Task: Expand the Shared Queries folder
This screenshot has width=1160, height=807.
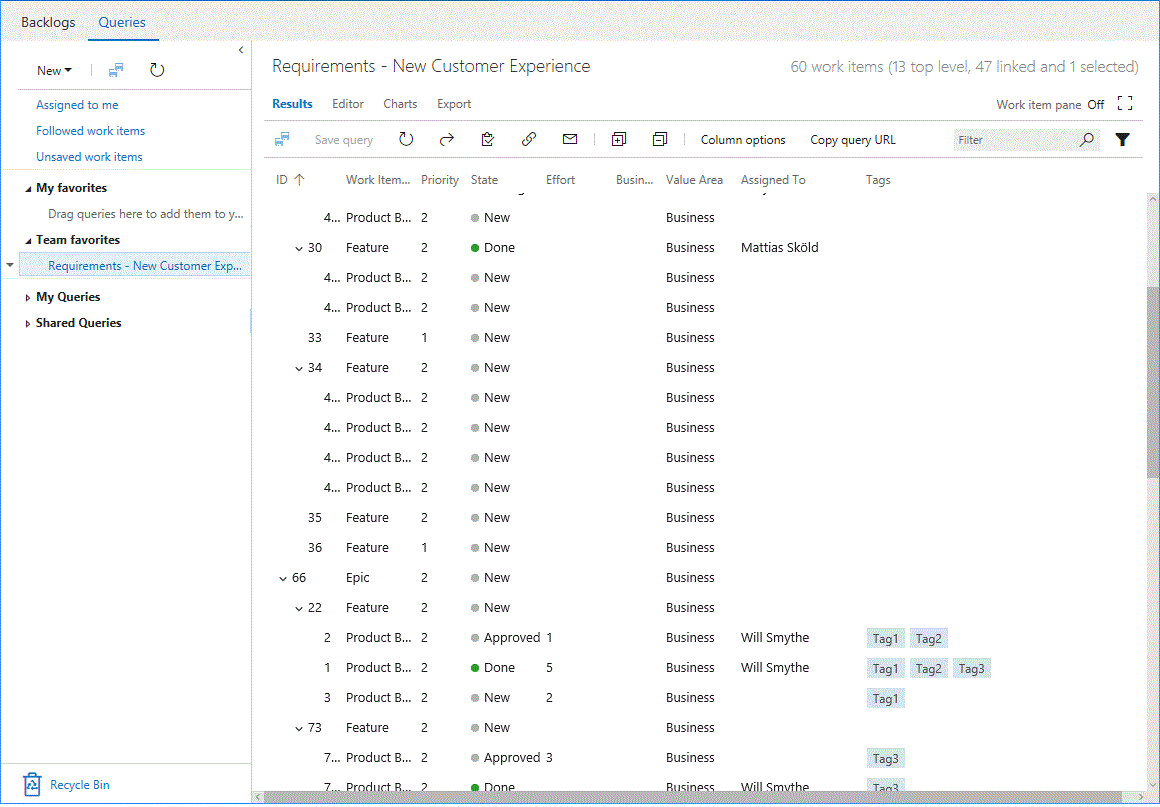Action: click(x=28, y=323)
